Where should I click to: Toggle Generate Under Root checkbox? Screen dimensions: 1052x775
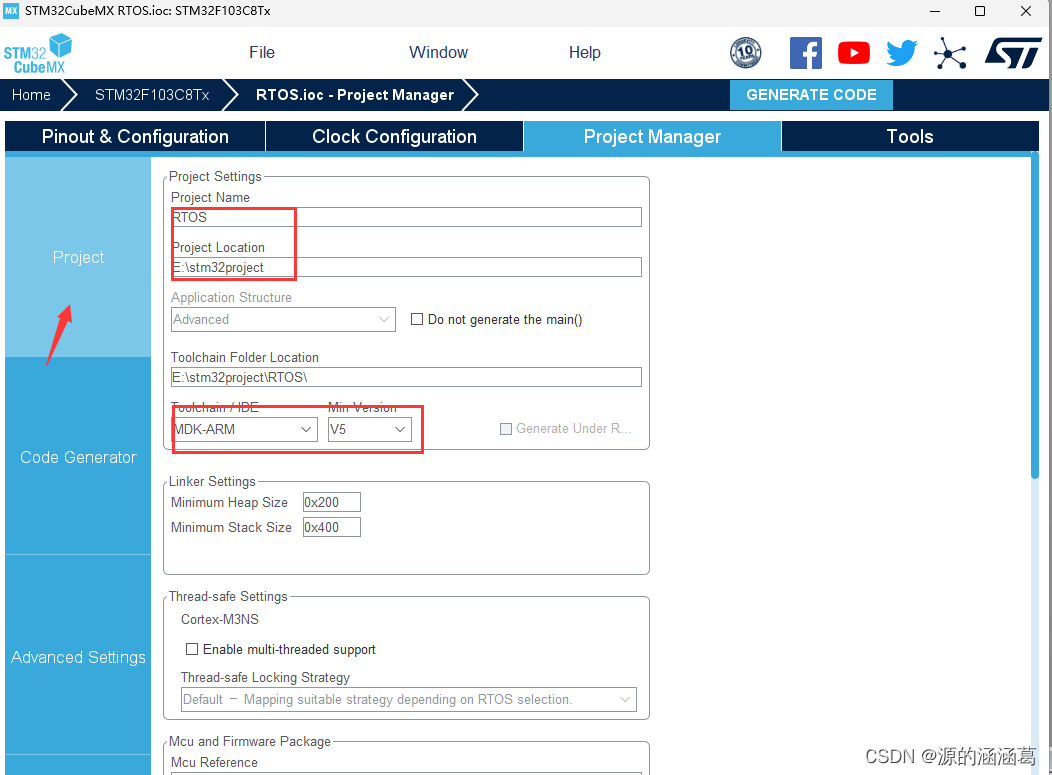[506, 429]
